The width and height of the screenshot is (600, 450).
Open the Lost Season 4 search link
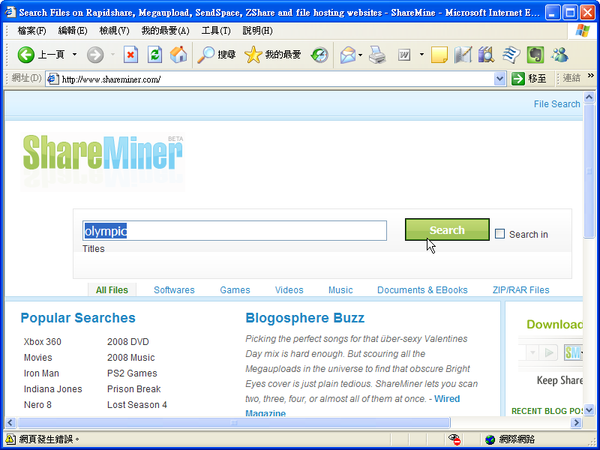137,404
